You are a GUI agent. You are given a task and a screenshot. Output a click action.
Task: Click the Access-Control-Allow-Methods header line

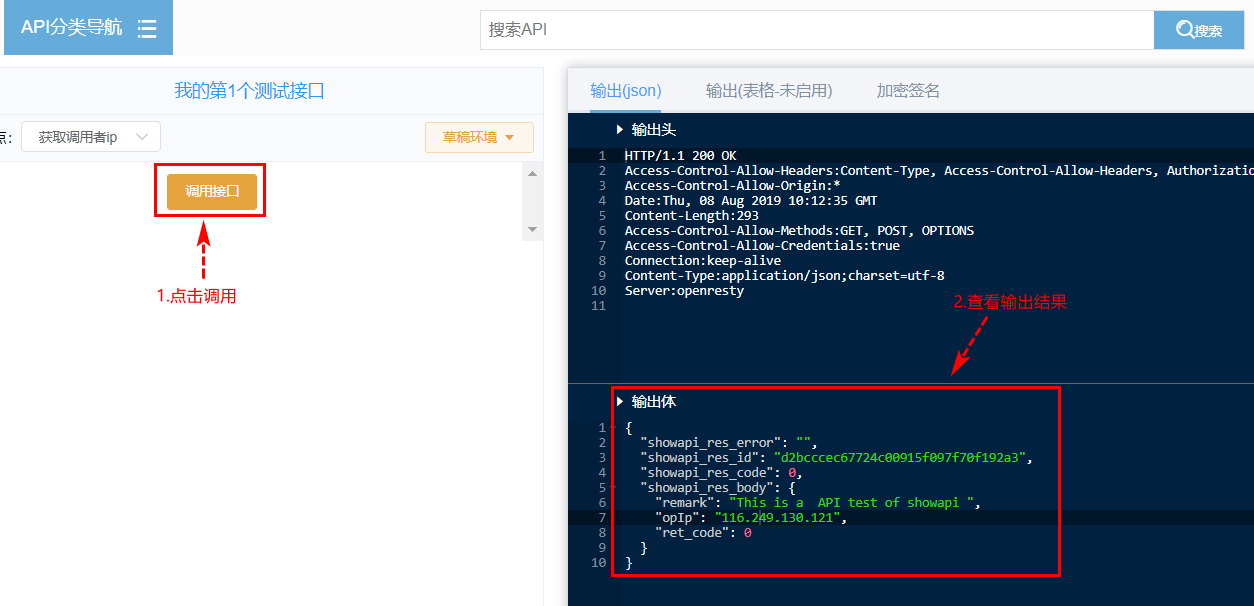(x=800, y=231)
